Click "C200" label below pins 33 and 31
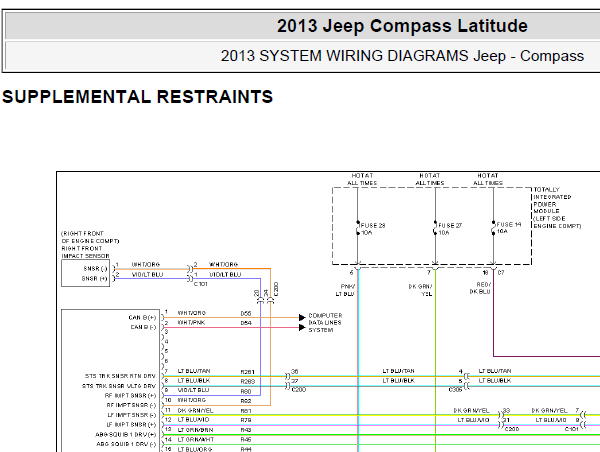The image size is (600, 452). [512, 429]
